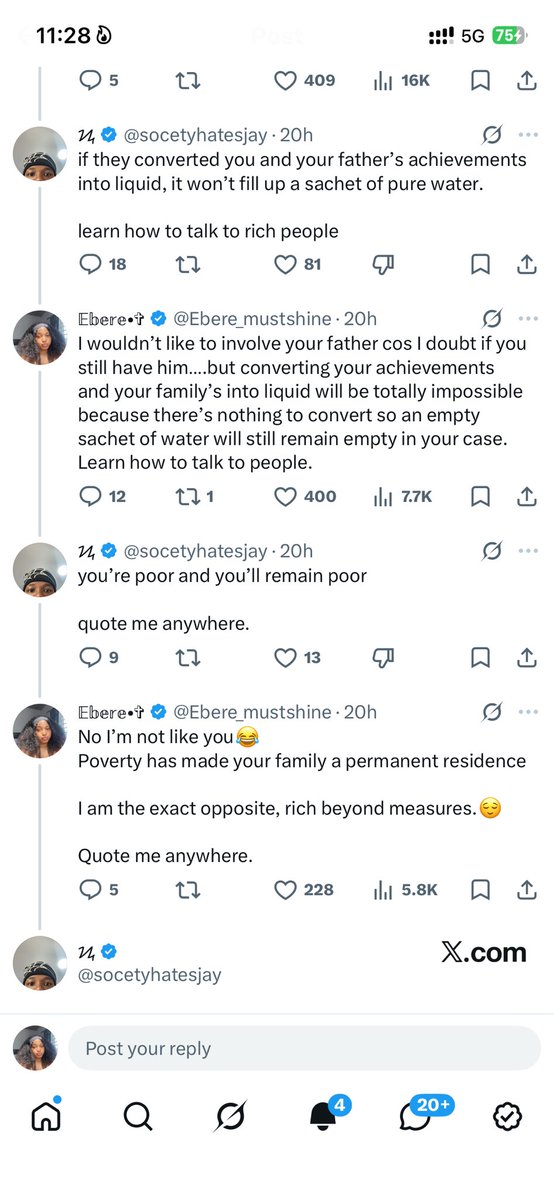Open Communities verified-badge icon in nav bar

[508, 1116]
